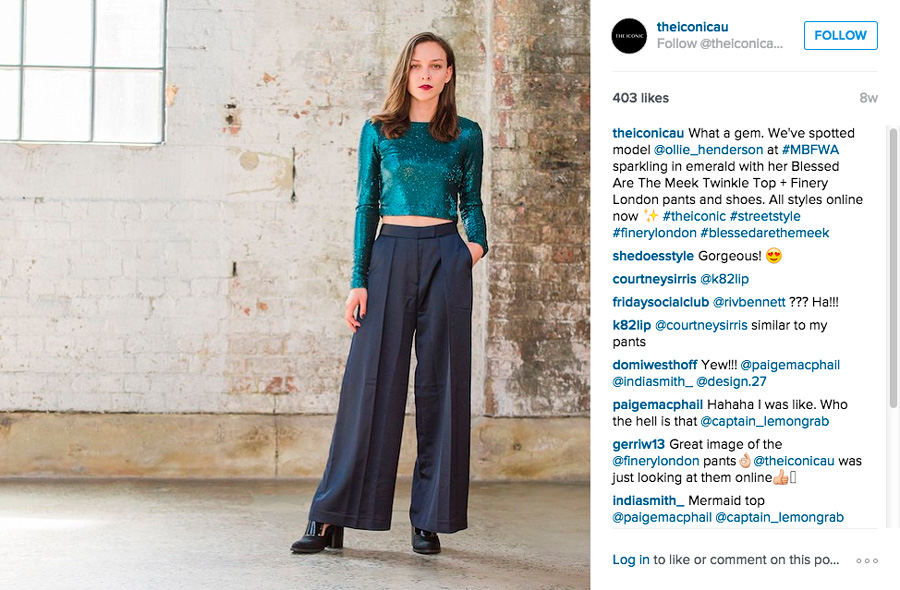Open the #blessedarethemeek hashtag
This screenshot has height=590, width=900.
pyautogui.click(x=765, y=233)
